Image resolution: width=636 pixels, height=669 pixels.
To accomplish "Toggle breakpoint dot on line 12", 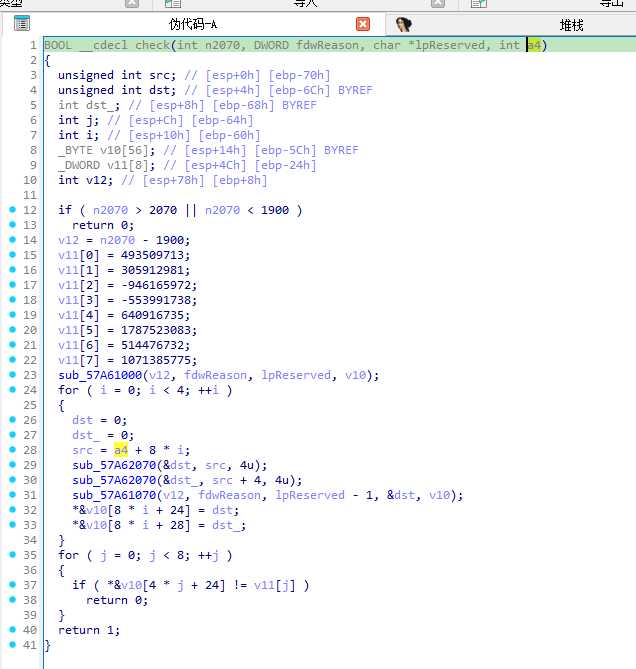I will click(11, 210).
